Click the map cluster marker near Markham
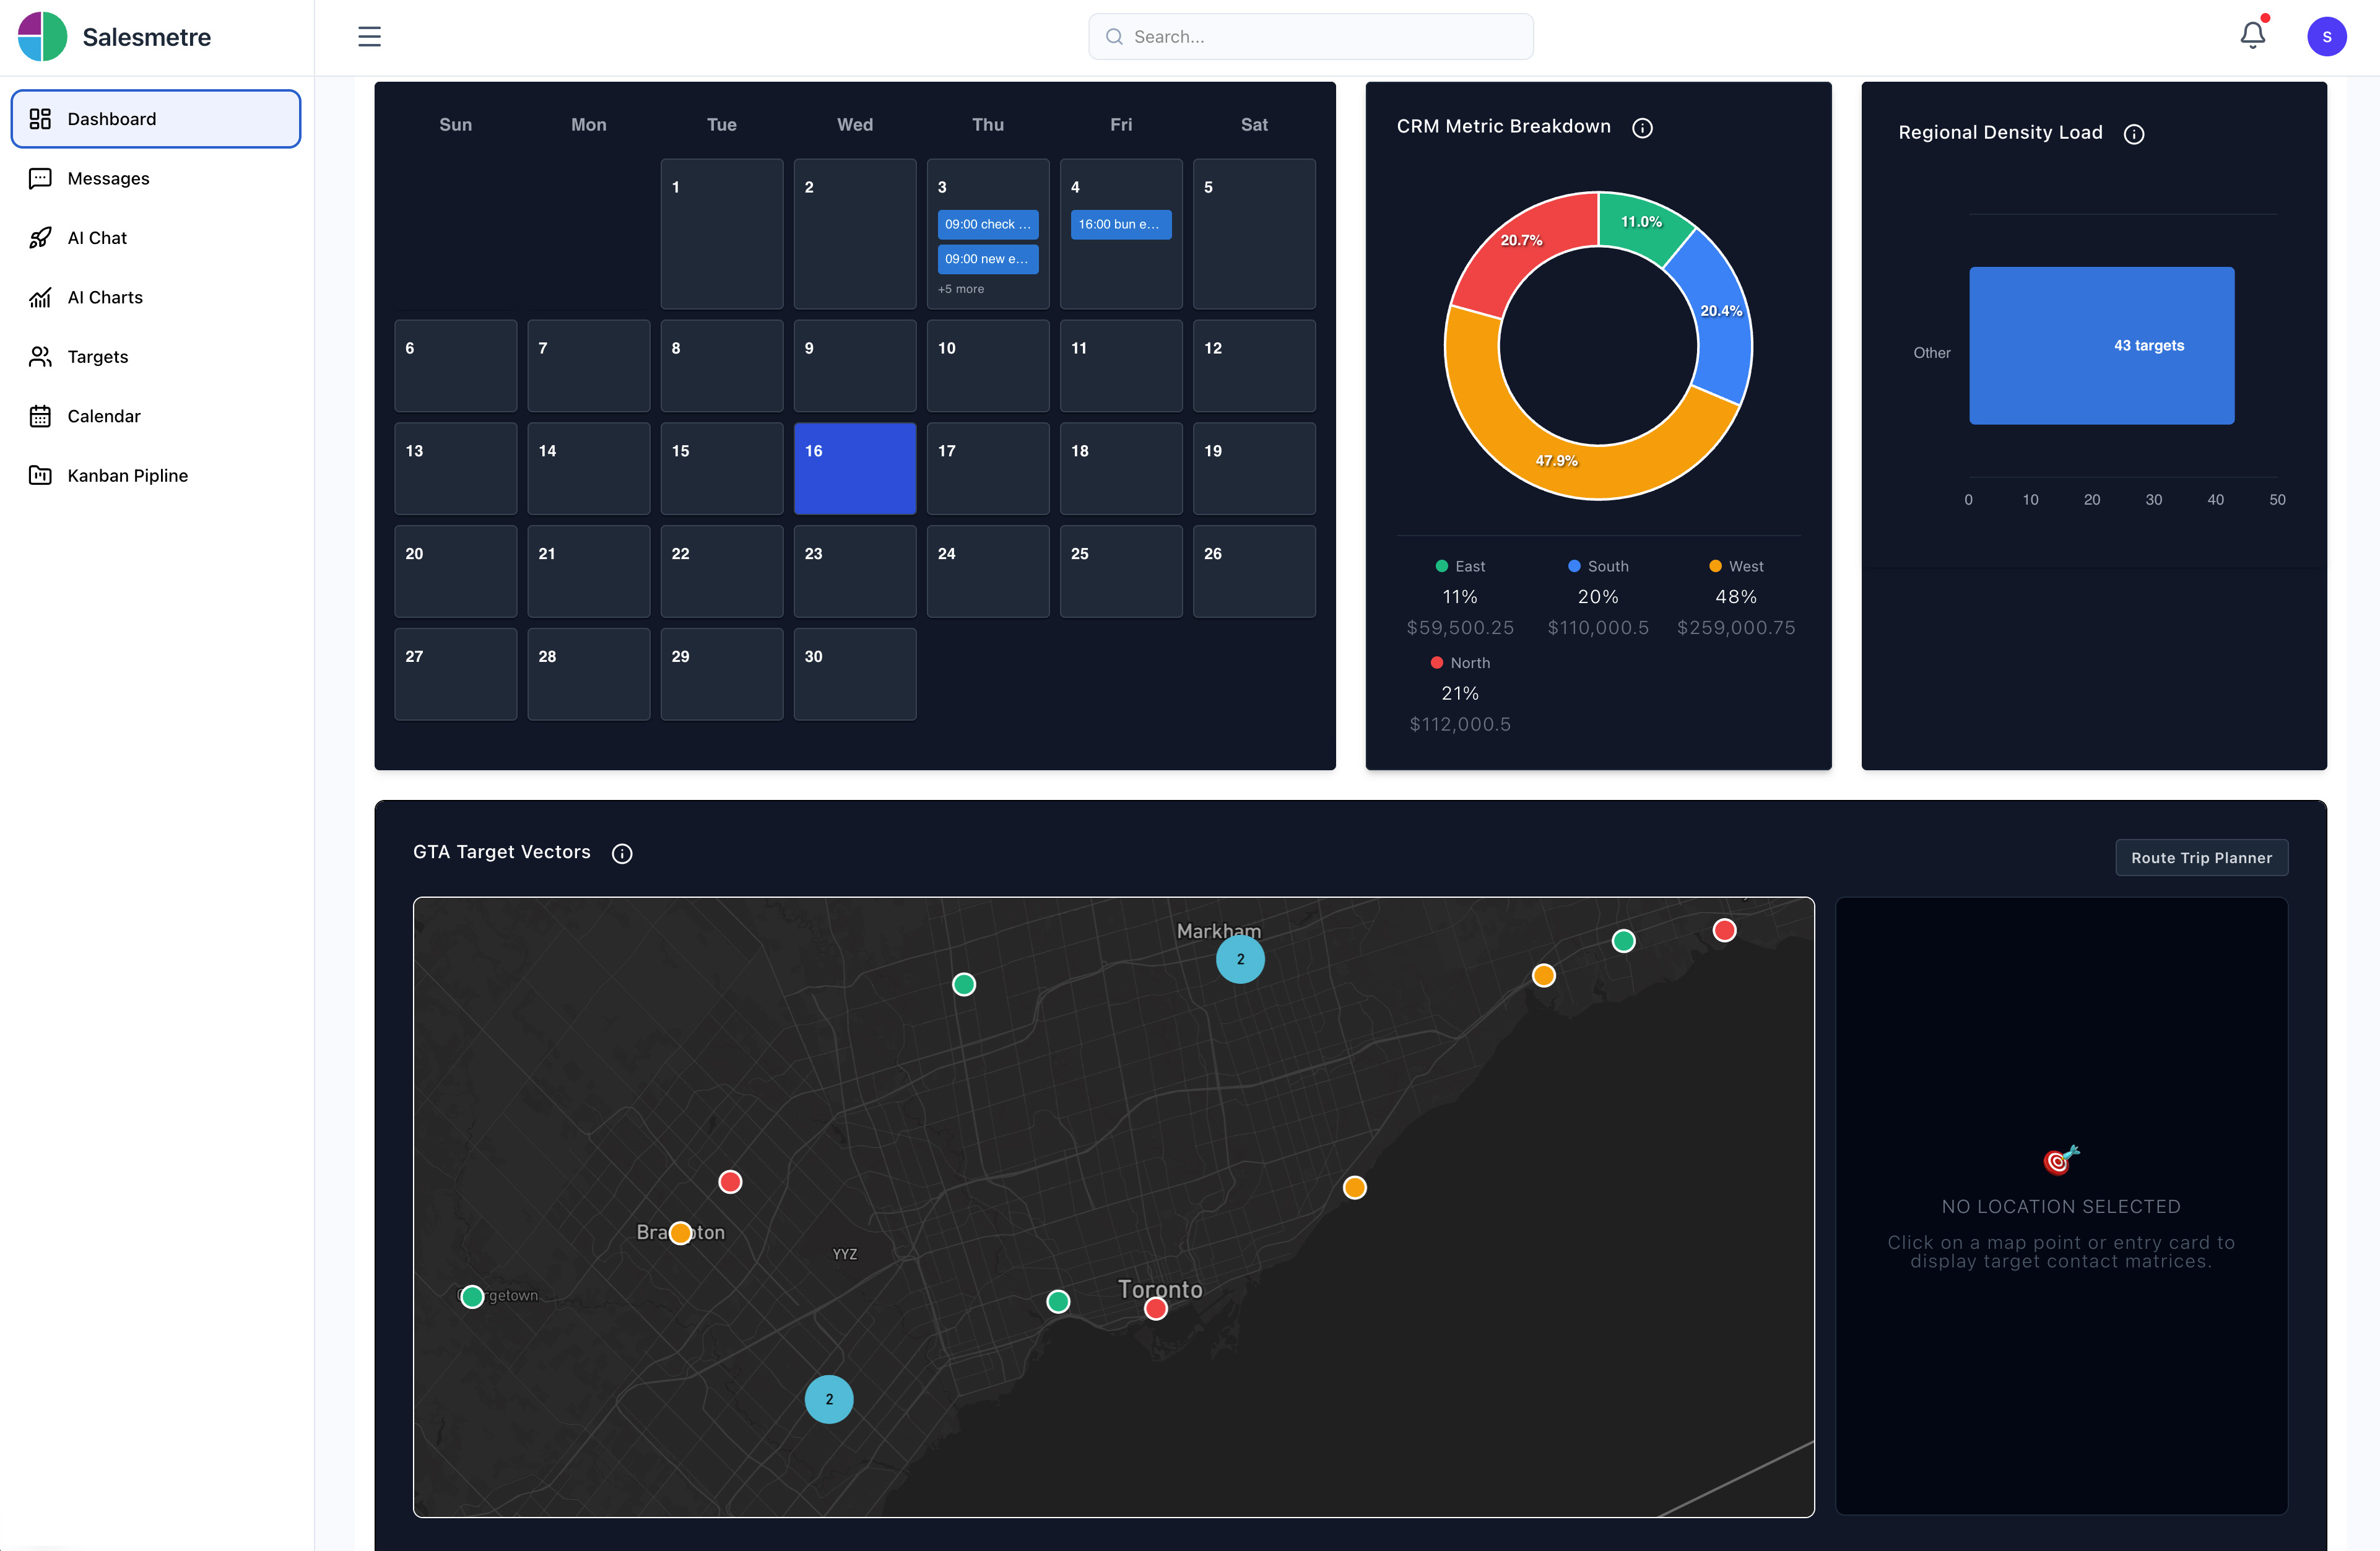 coord(1240,959)
